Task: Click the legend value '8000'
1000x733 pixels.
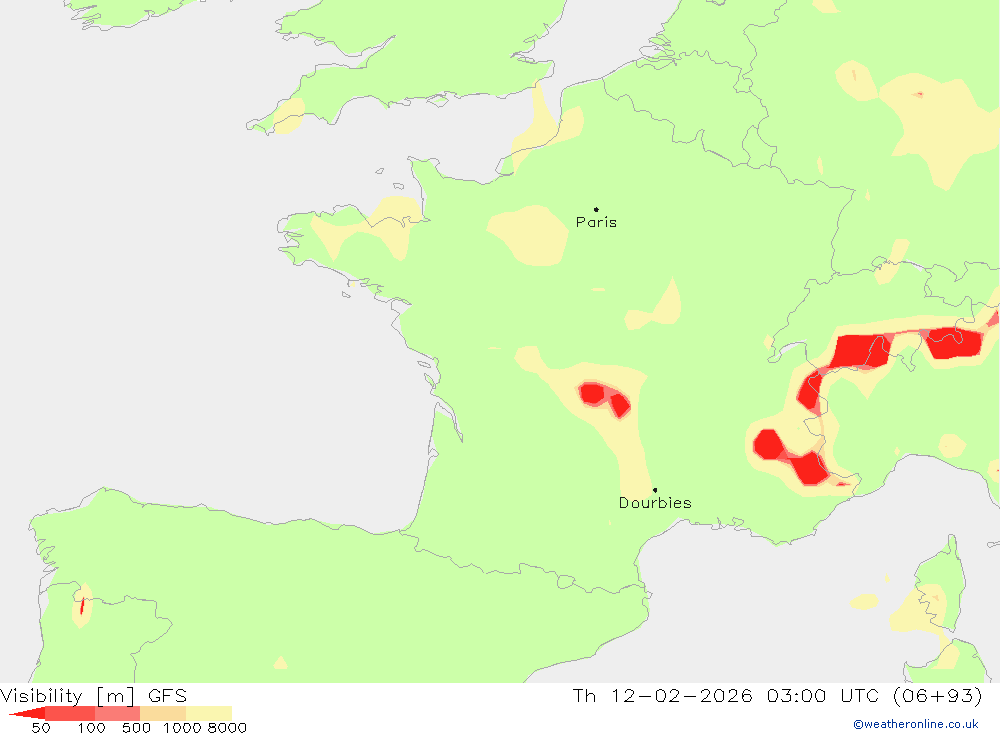Action: pyautogui.click(x=227, y=728)
